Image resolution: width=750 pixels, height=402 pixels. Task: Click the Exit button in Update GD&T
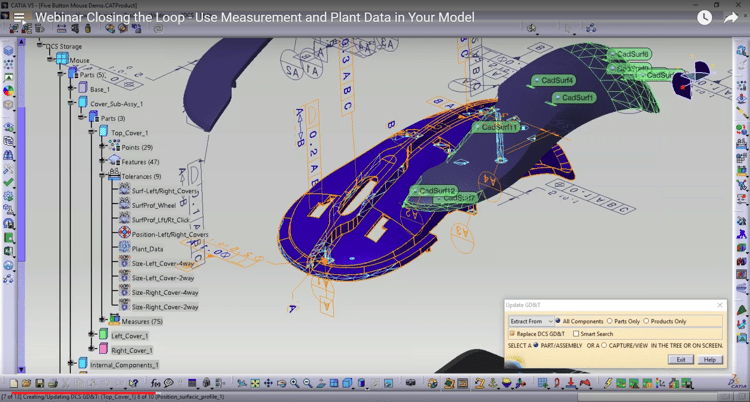(x=681, y=360)
